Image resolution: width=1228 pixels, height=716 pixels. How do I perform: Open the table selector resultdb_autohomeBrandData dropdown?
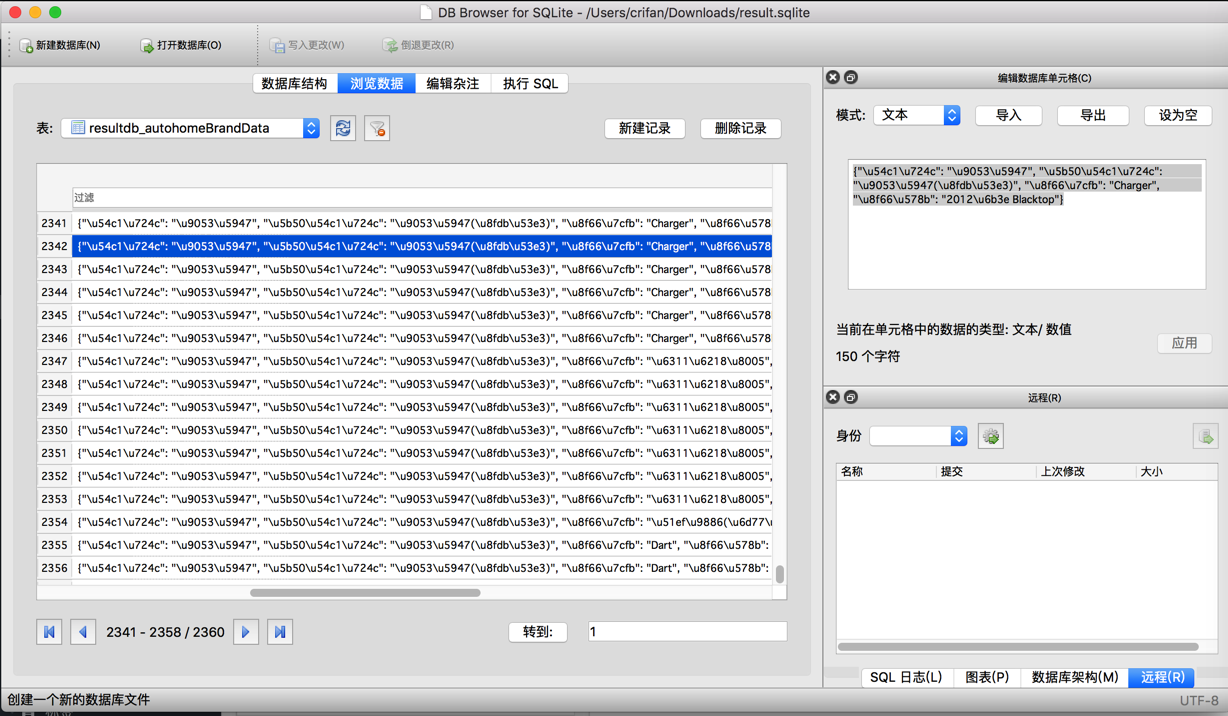190,128
